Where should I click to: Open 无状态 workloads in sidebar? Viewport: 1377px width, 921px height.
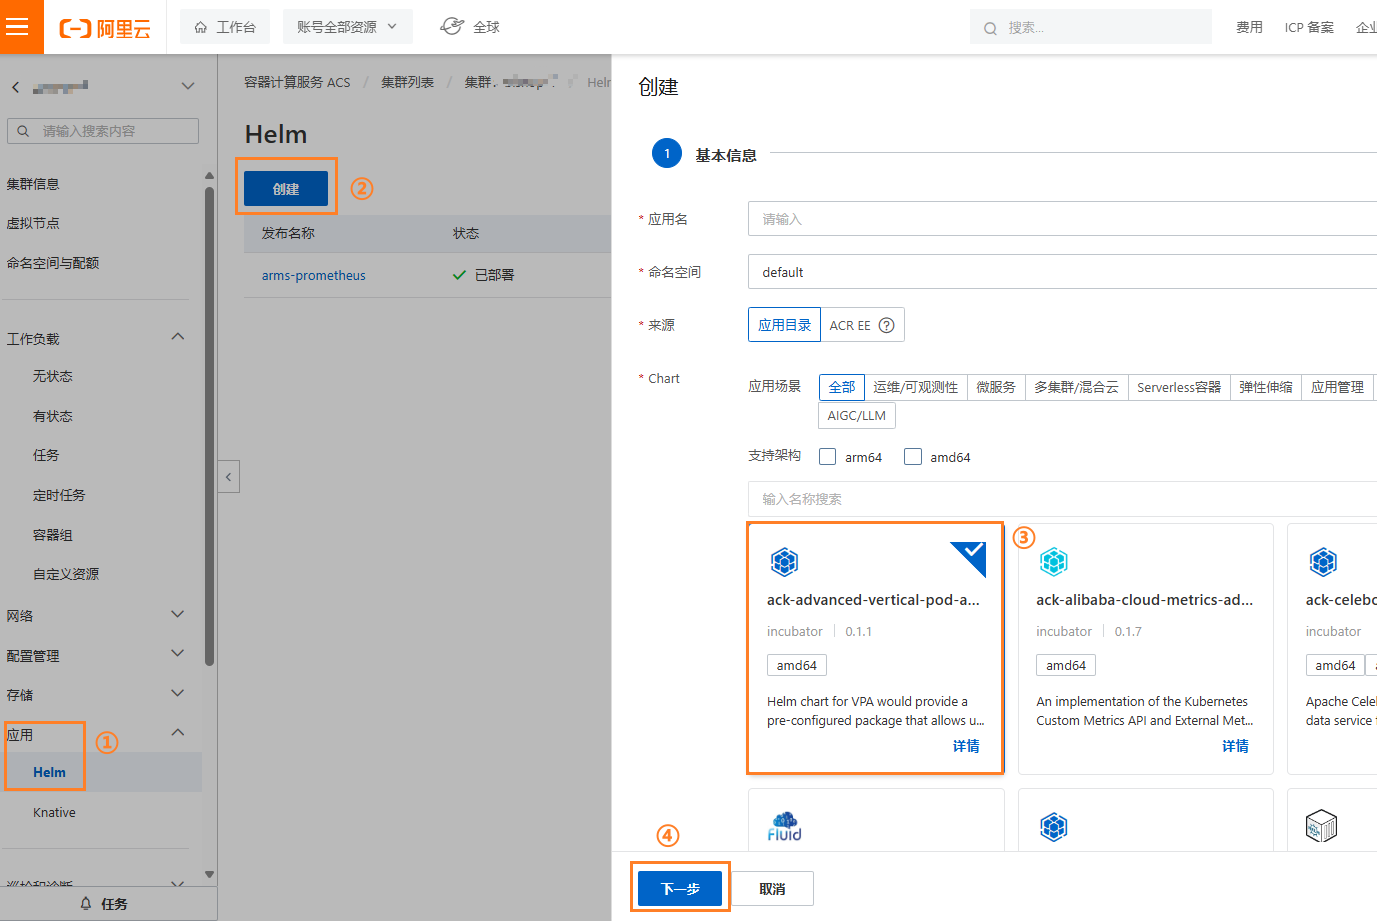53,376
